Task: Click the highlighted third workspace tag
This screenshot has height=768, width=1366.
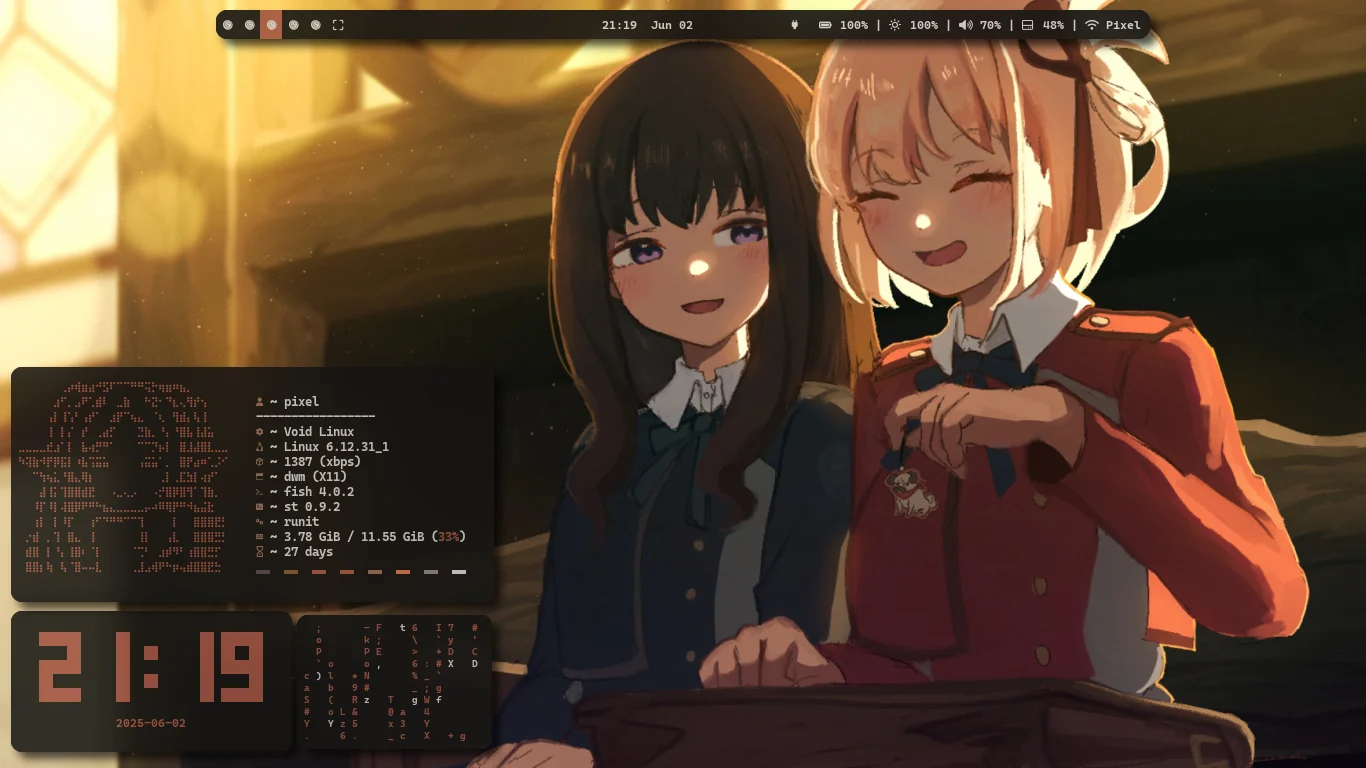Action: [271, 25]
